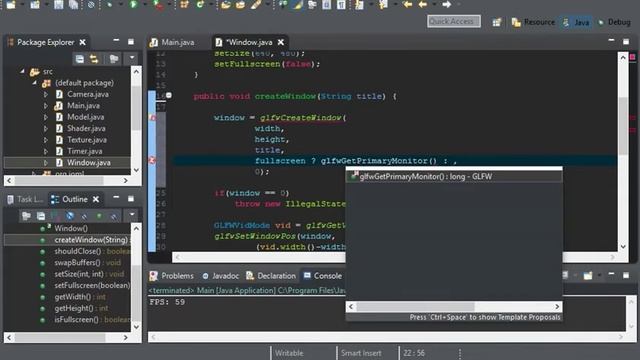The height and width of the screenshot is (360, 640).
Task: Collapse All in Package Explorer toolbar
Action: [80, 59]
